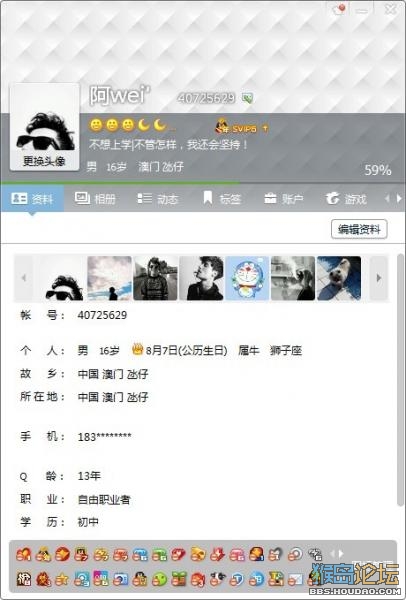Click the 编辑资料 edit profile button
This screenshot has width=406, height=600.
[x=359, y=229]
